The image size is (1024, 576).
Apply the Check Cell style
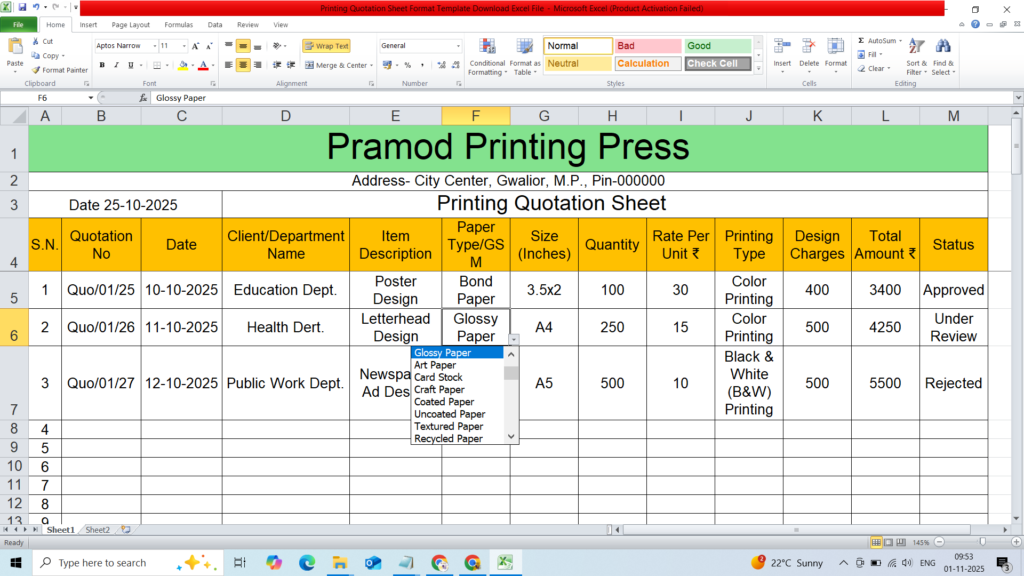[x=712, y=63]
